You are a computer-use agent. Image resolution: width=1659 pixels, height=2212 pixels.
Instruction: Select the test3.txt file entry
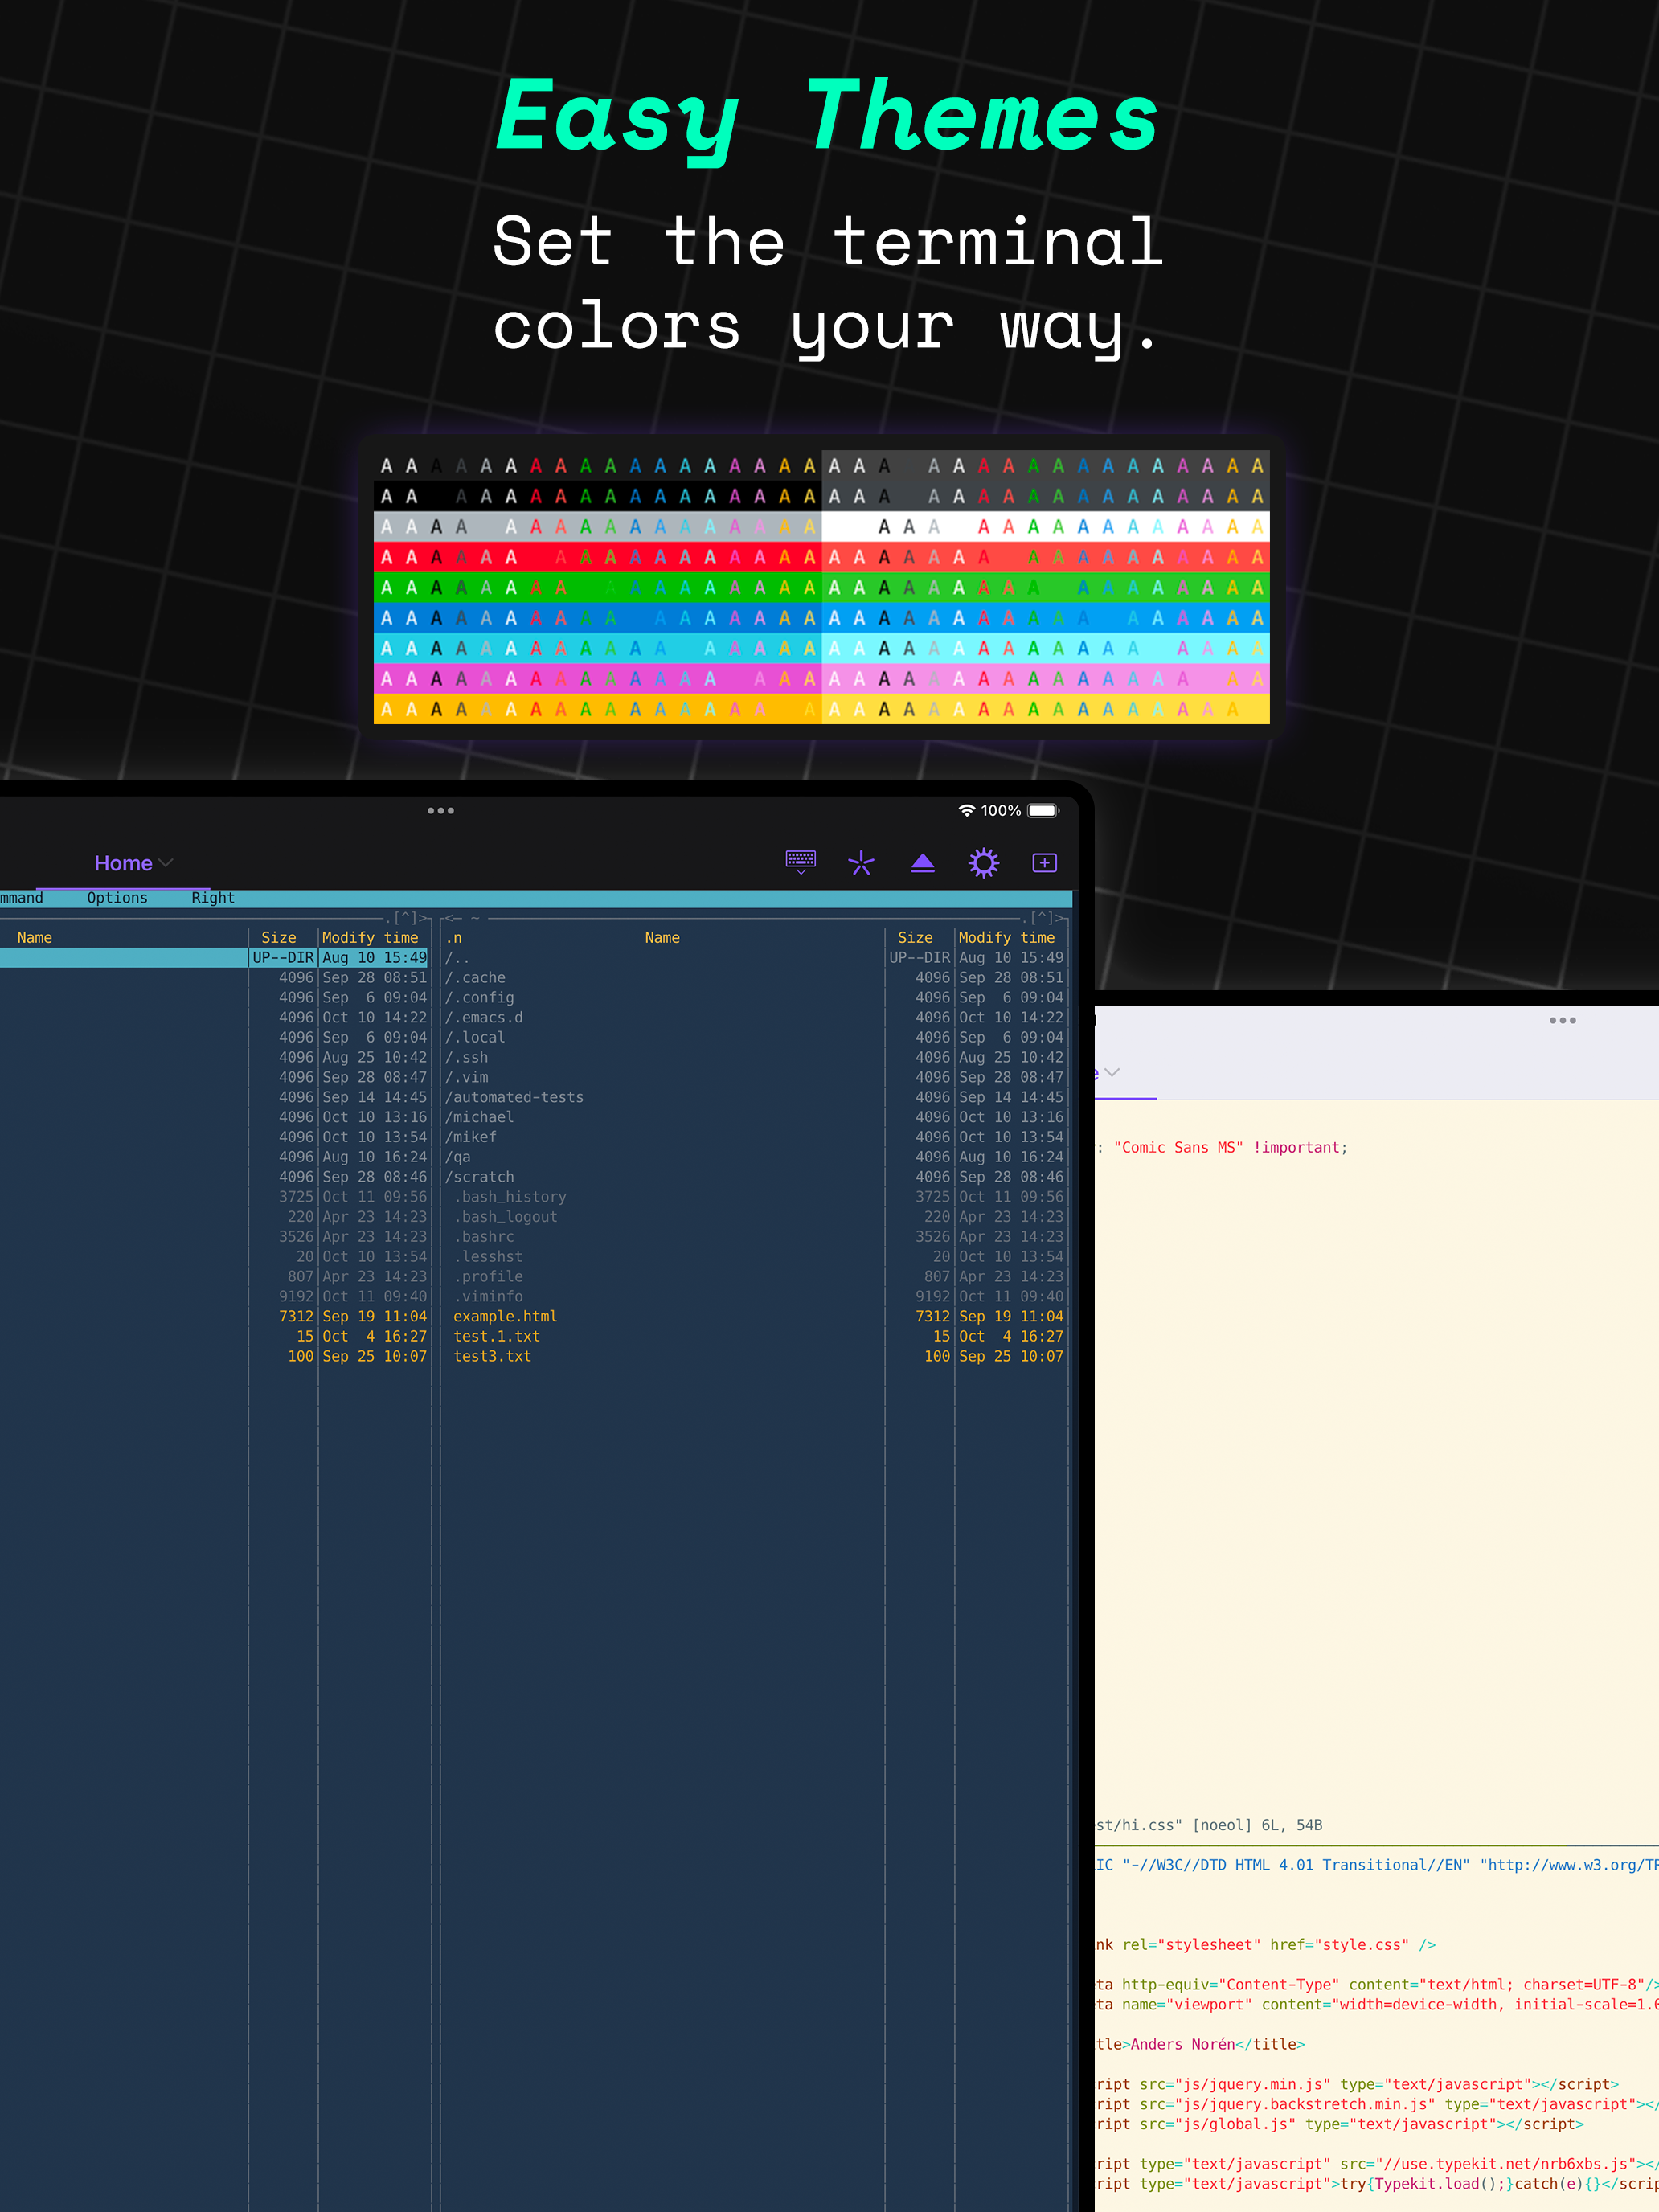[492, 1356]
